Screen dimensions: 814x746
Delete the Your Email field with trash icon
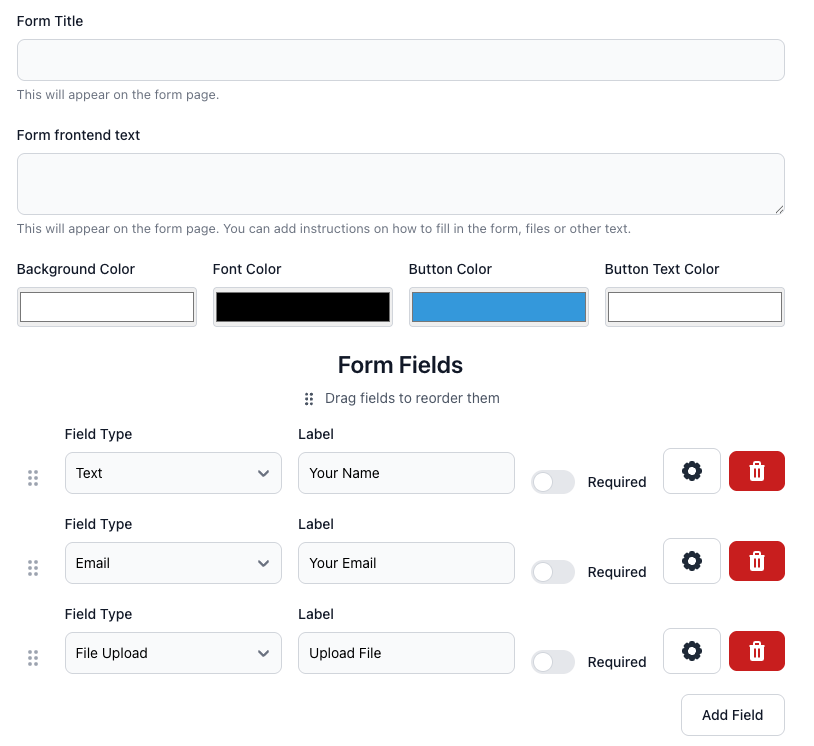tap(756, 561)
